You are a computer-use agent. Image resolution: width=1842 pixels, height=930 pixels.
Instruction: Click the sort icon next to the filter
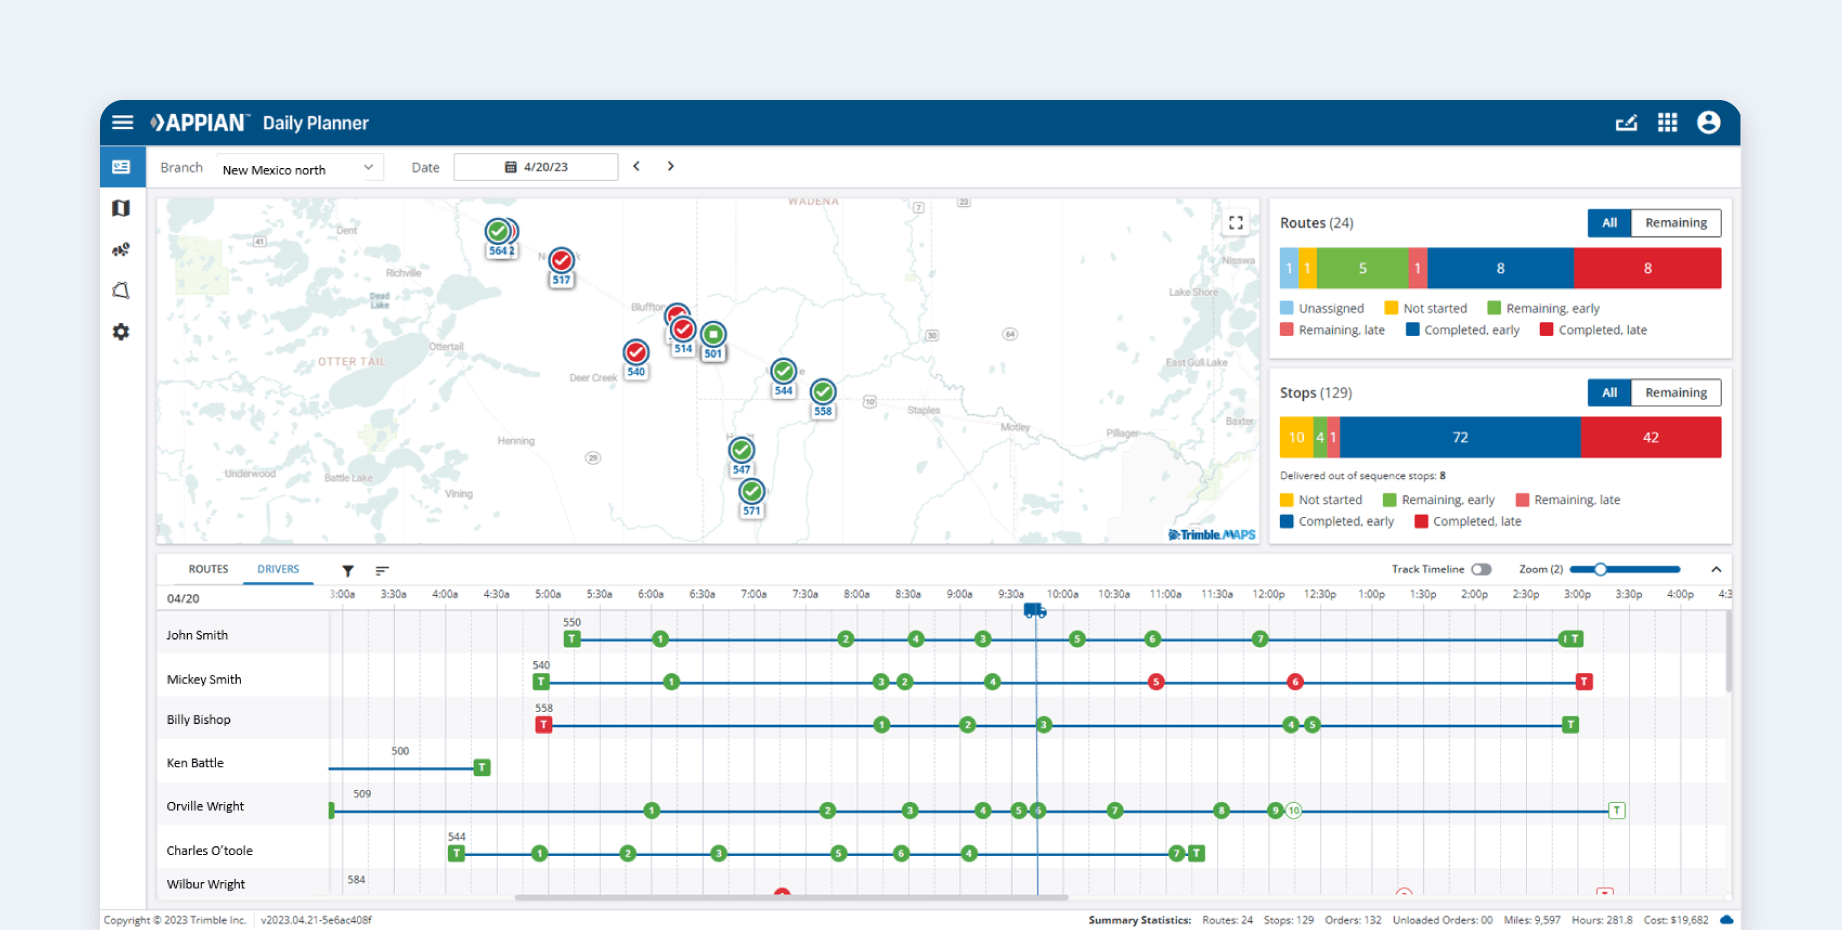(x=382, y=569)
